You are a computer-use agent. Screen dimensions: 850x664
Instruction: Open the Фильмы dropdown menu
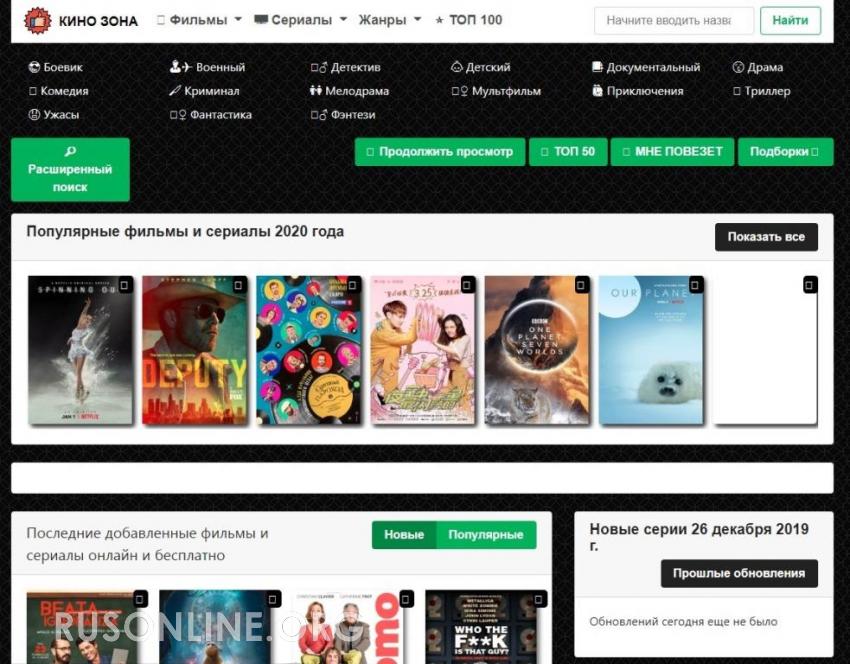199,20
